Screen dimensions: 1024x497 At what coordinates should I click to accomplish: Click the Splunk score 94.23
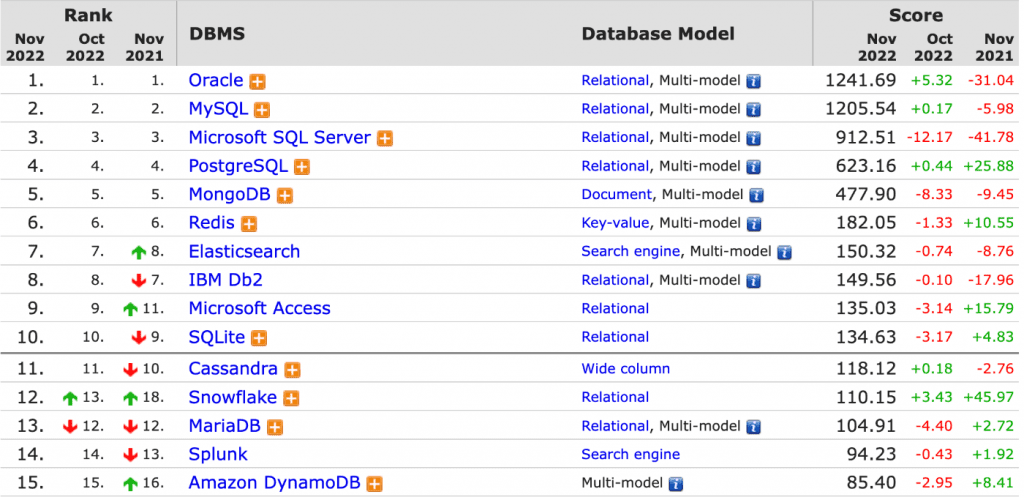click(x=872, y=455)
